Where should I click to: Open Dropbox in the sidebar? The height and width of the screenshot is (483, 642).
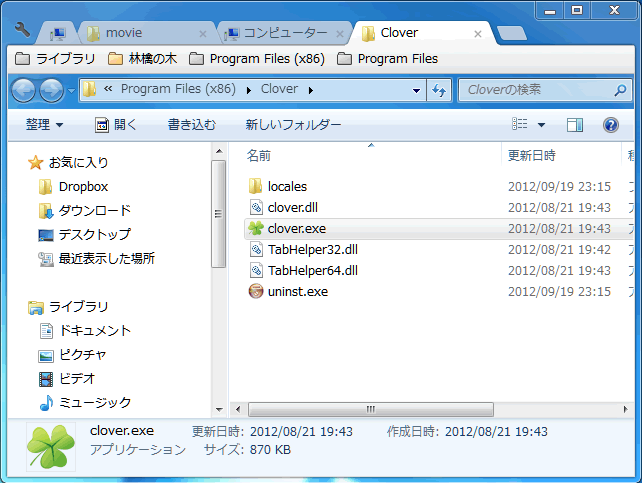click(74, 187)
